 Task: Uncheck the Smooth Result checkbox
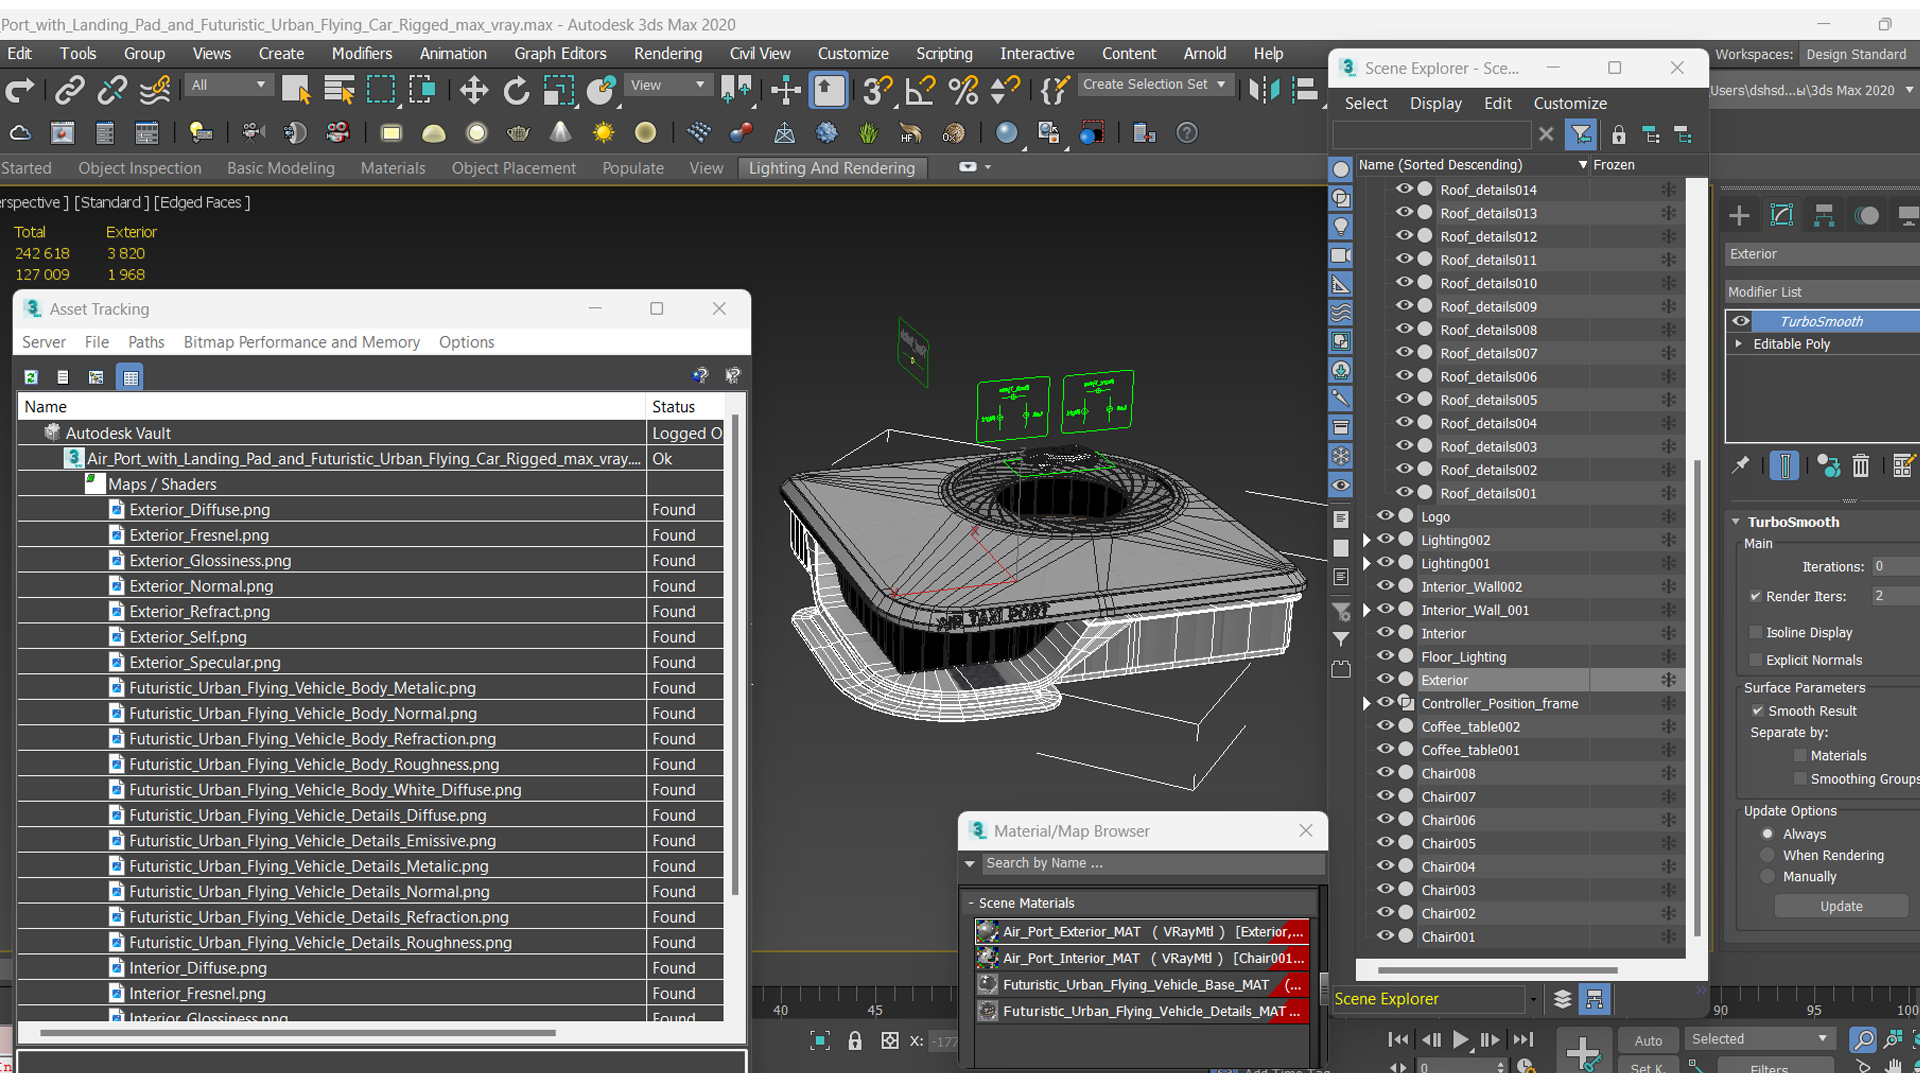pyautogui.click(x=1757, y=711)
